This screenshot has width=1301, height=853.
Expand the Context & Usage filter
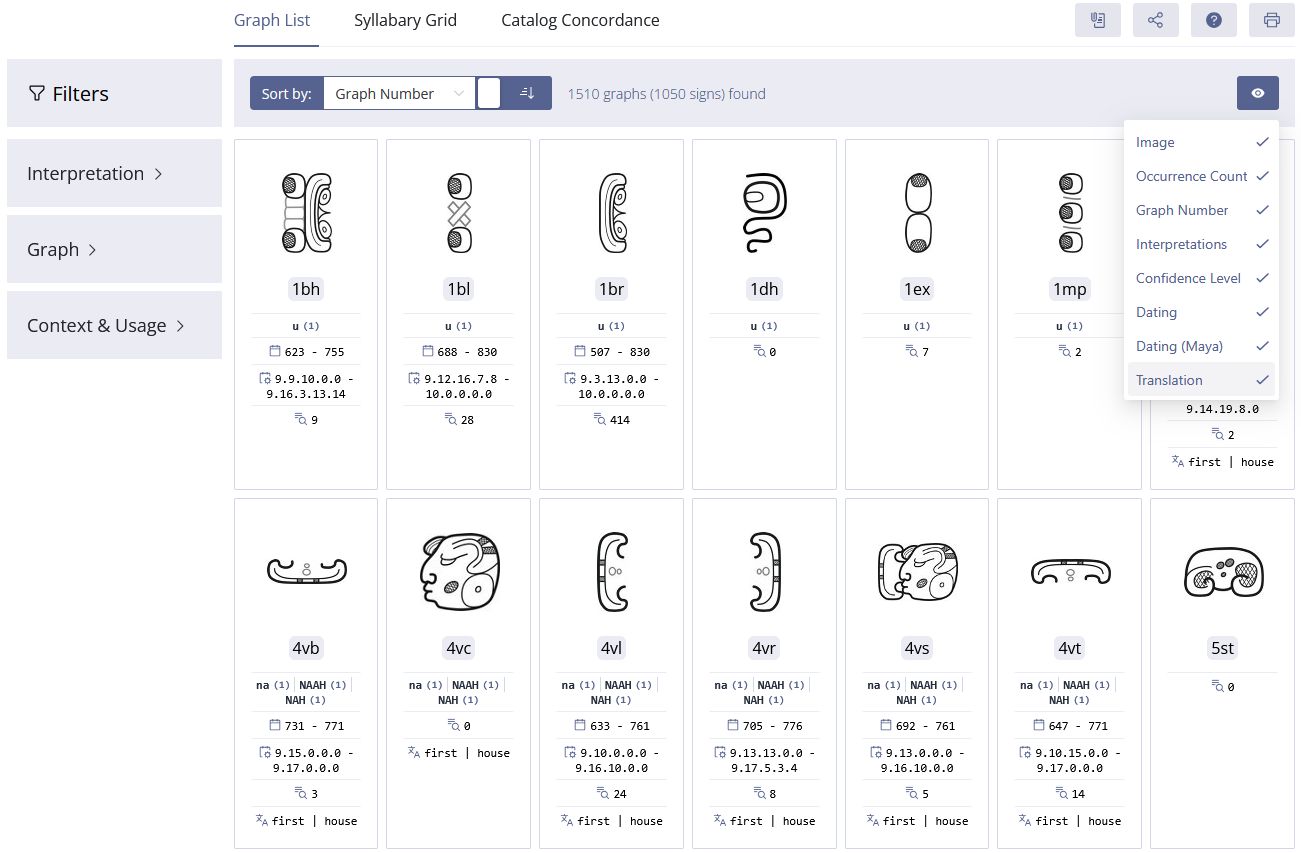coord(114,325)
